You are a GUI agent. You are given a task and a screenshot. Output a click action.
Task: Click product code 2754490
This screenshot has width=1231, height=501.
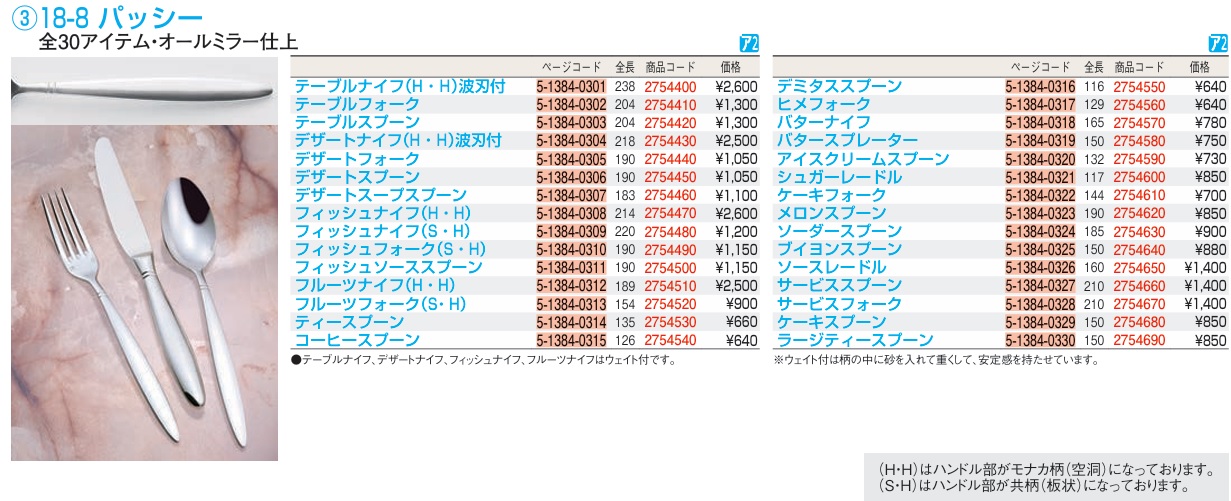click(670, 249)
